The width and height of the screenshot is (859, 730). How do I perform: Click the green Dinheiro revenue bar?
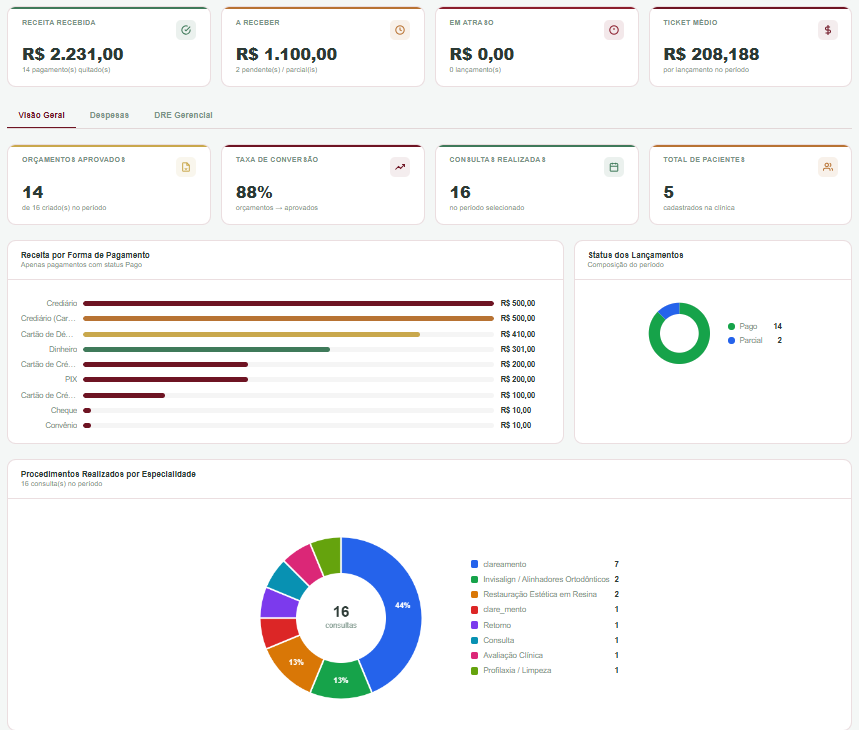pyautogui.click(x=207, y=349)
